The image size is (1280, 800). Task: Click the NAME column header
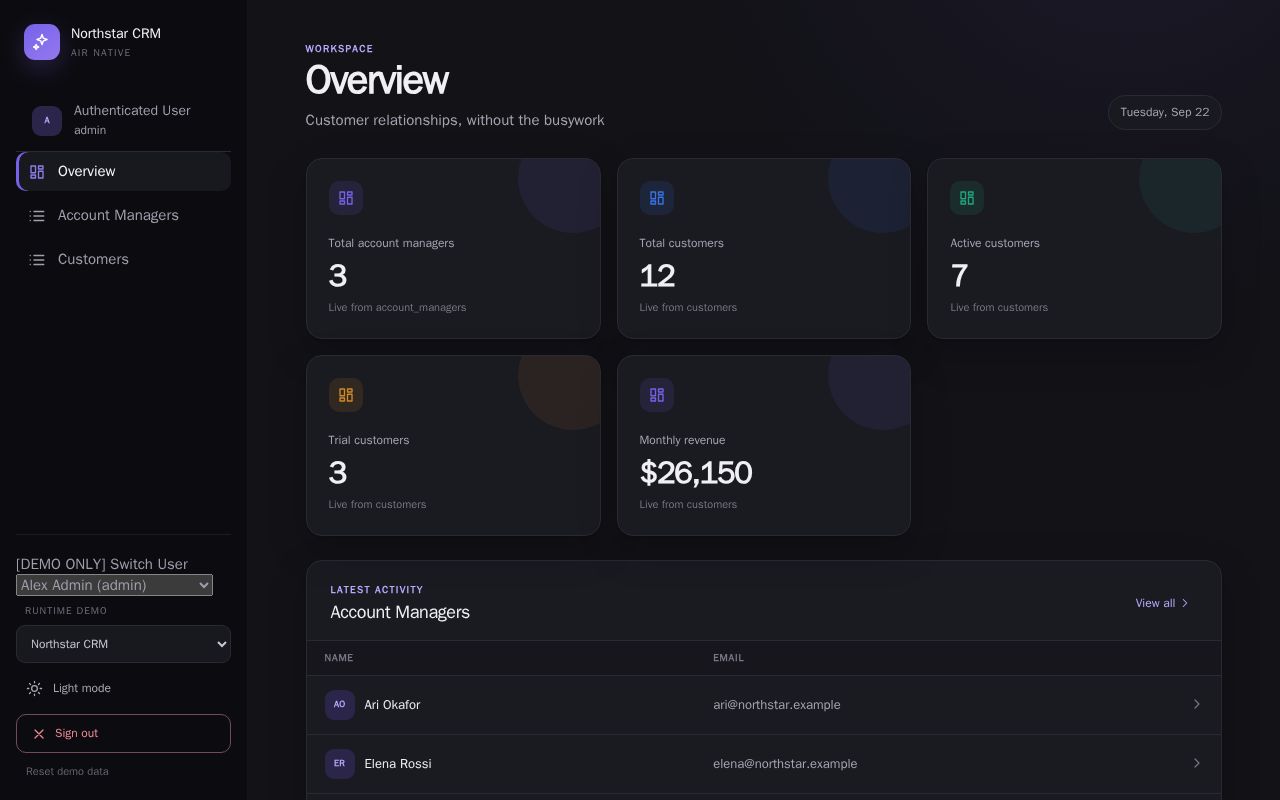pyautogui.click(x=339, y=658)
